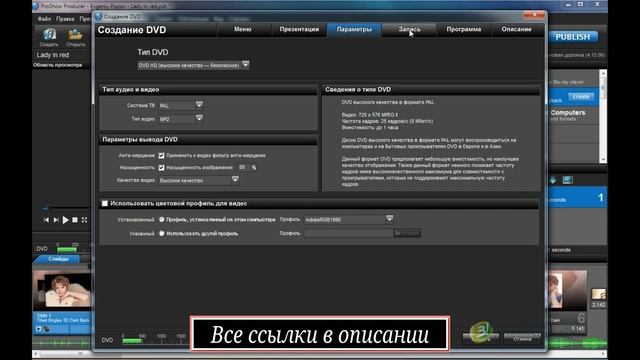
Task: Select the Слайды tab in main window
Action: pos(58,259)
